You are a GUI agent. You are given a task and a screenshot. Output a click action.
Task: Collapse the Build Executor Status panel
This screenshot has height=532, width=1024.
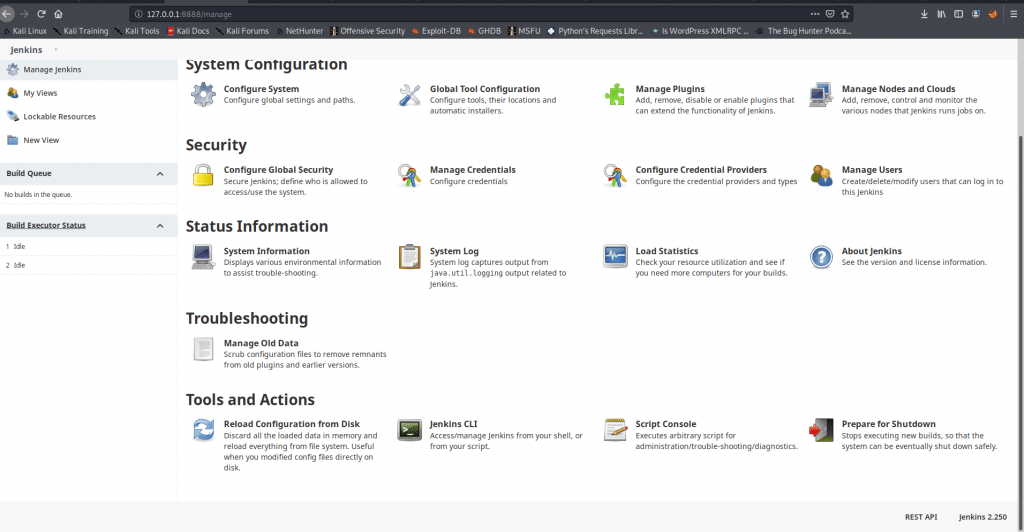160,226
